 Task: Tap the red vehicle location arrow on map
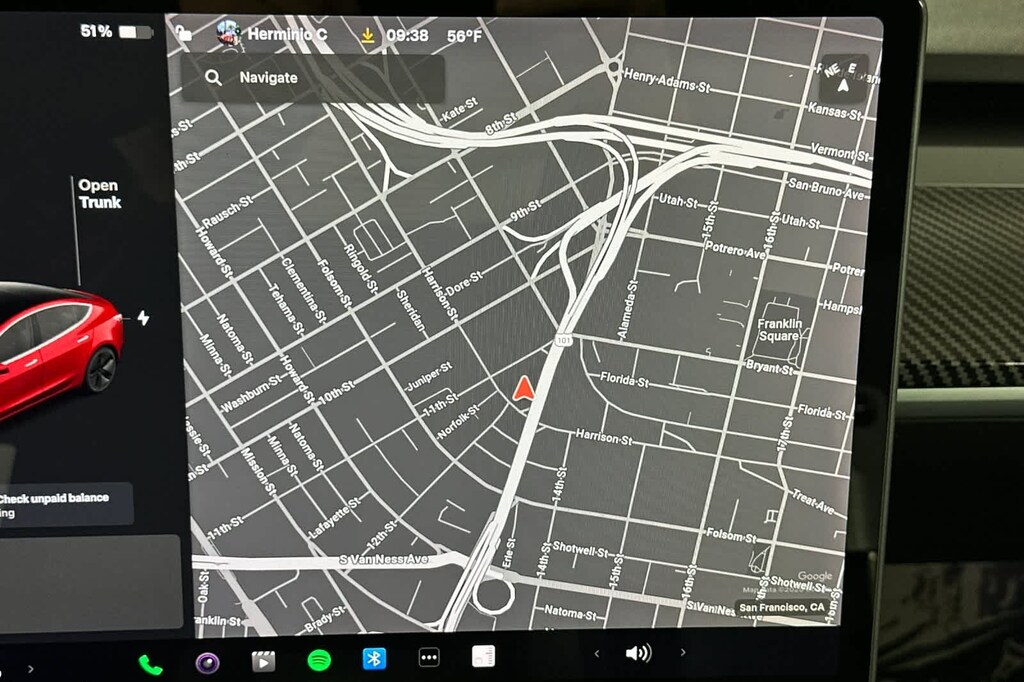tap(523, 389)
